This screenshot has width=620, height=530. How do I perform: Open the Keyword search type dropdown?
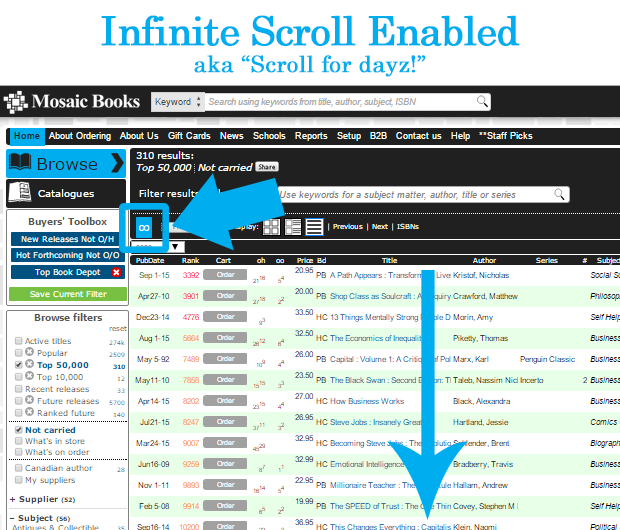click(177, 101)
